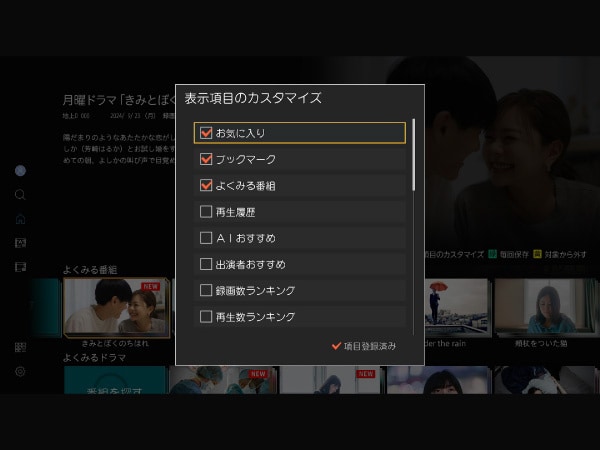Viewport: 600px width, 450px height.
Task: Select the profile circle icon in sidebar
Action: [20, 171]
